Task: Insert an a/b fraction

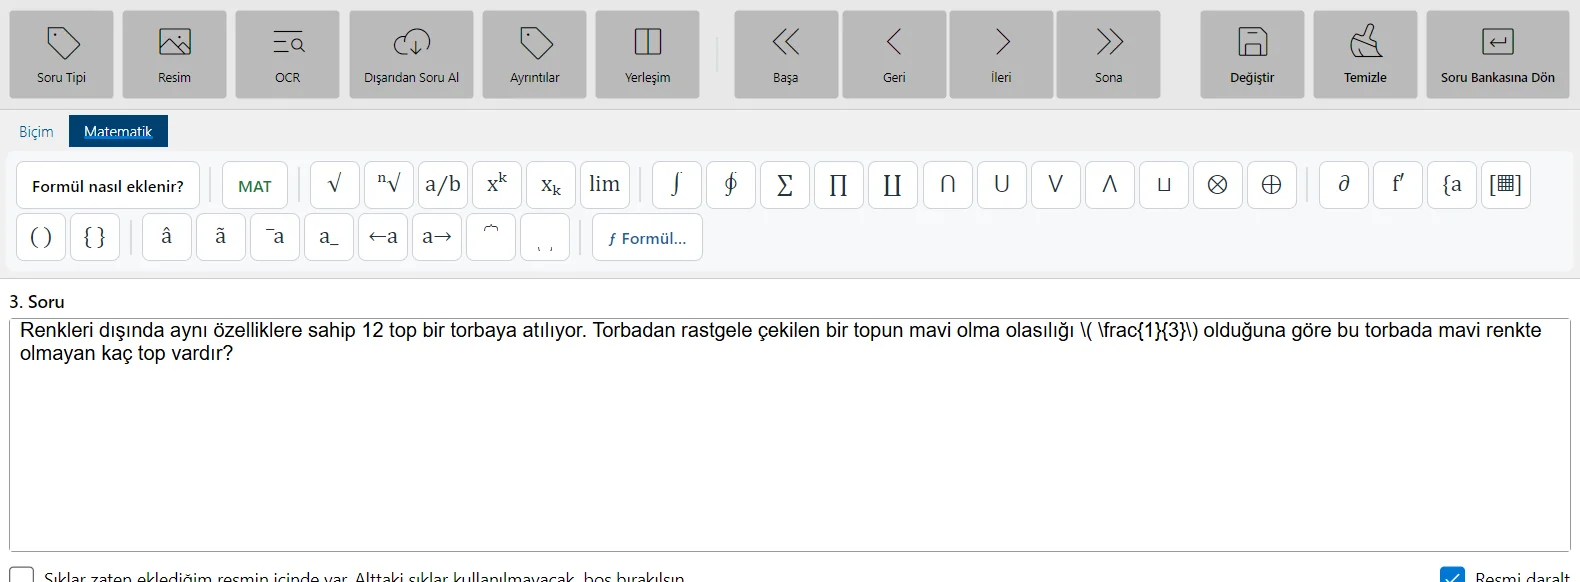Action: [x=443, y=185]
